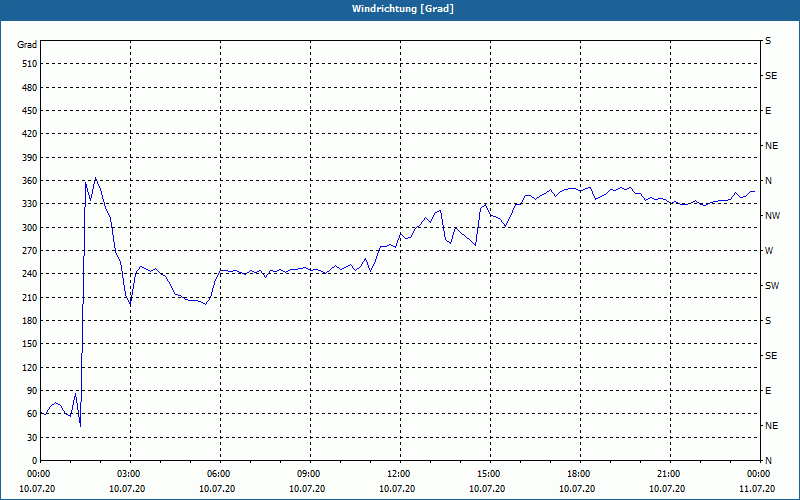Click the 120 y-axis tick label
Screen dimensions: 800x500
(x=30, y=367)
